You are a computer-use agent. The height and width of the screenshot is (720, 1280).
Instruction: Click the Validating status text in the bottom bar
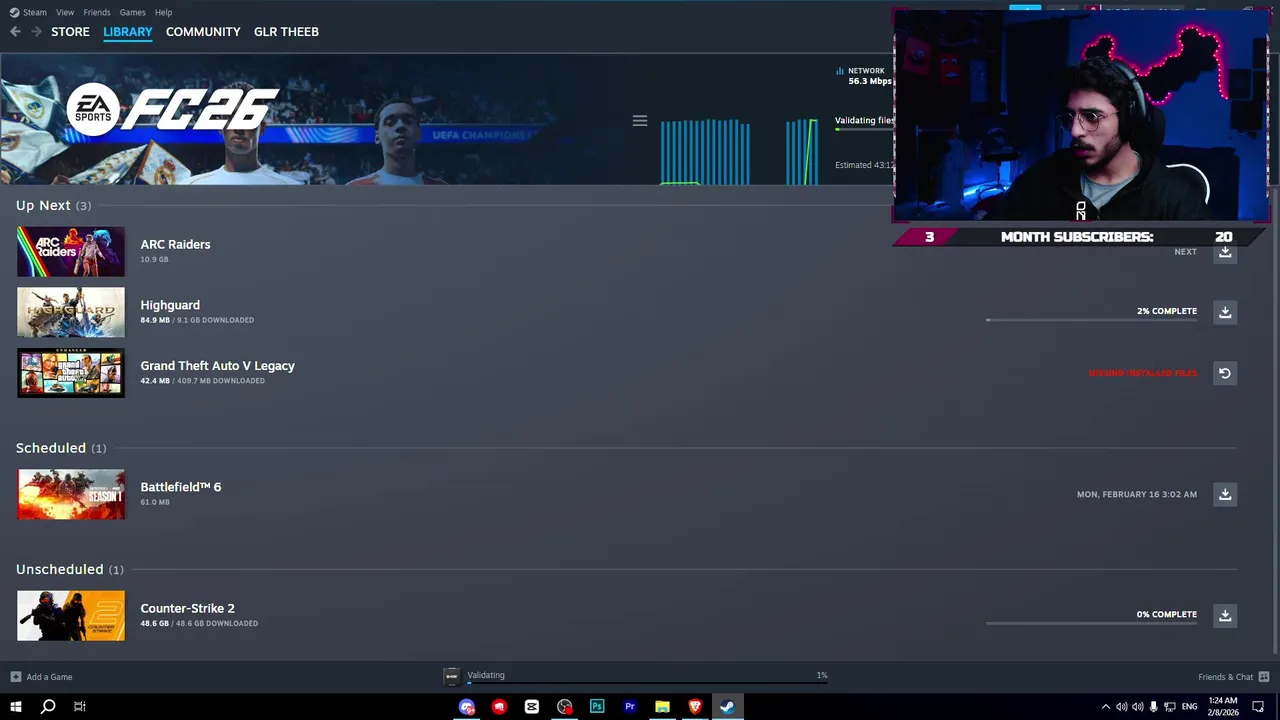coord(486,675)
